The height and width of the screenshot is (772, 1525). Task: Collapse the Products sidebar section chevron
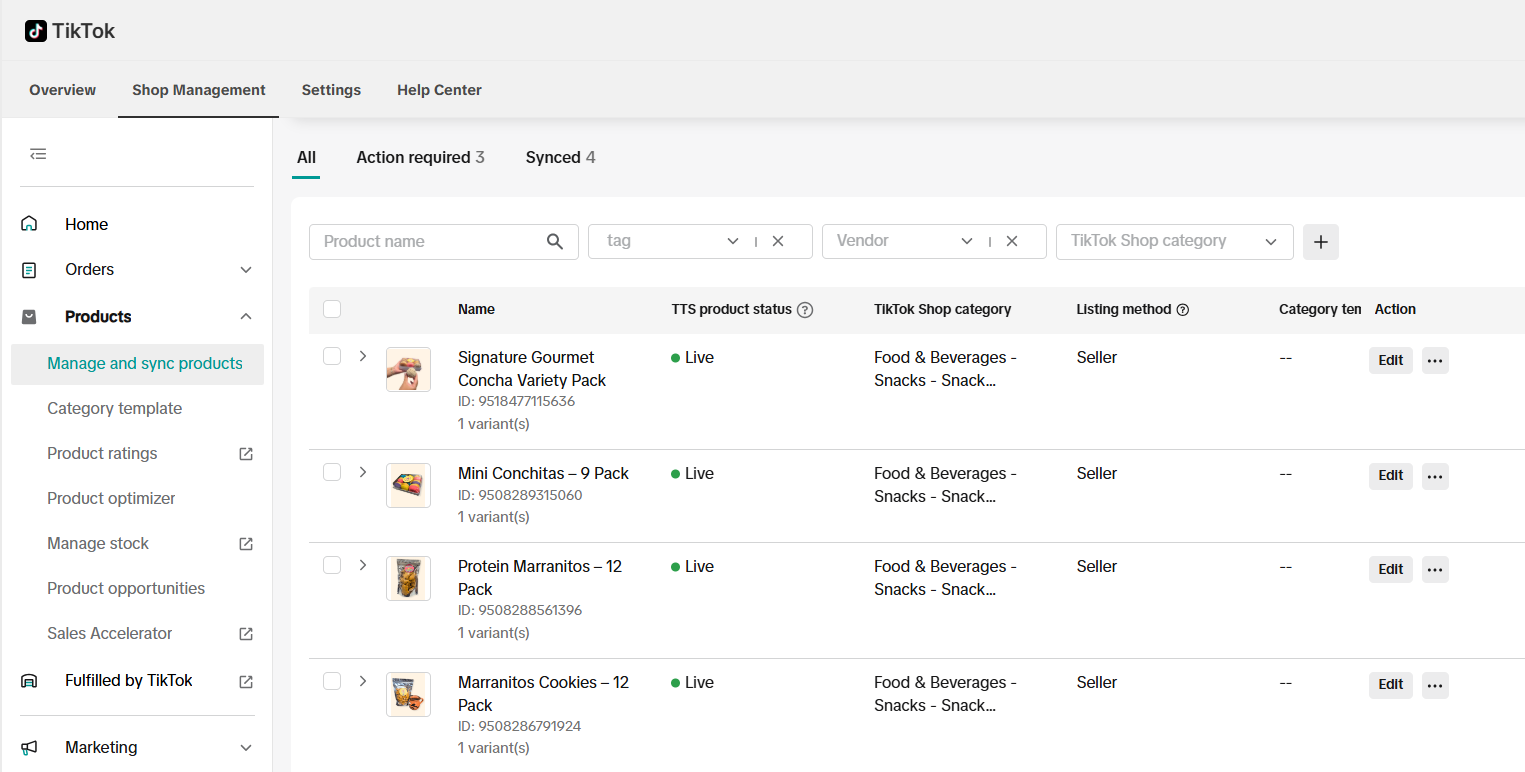246,317
